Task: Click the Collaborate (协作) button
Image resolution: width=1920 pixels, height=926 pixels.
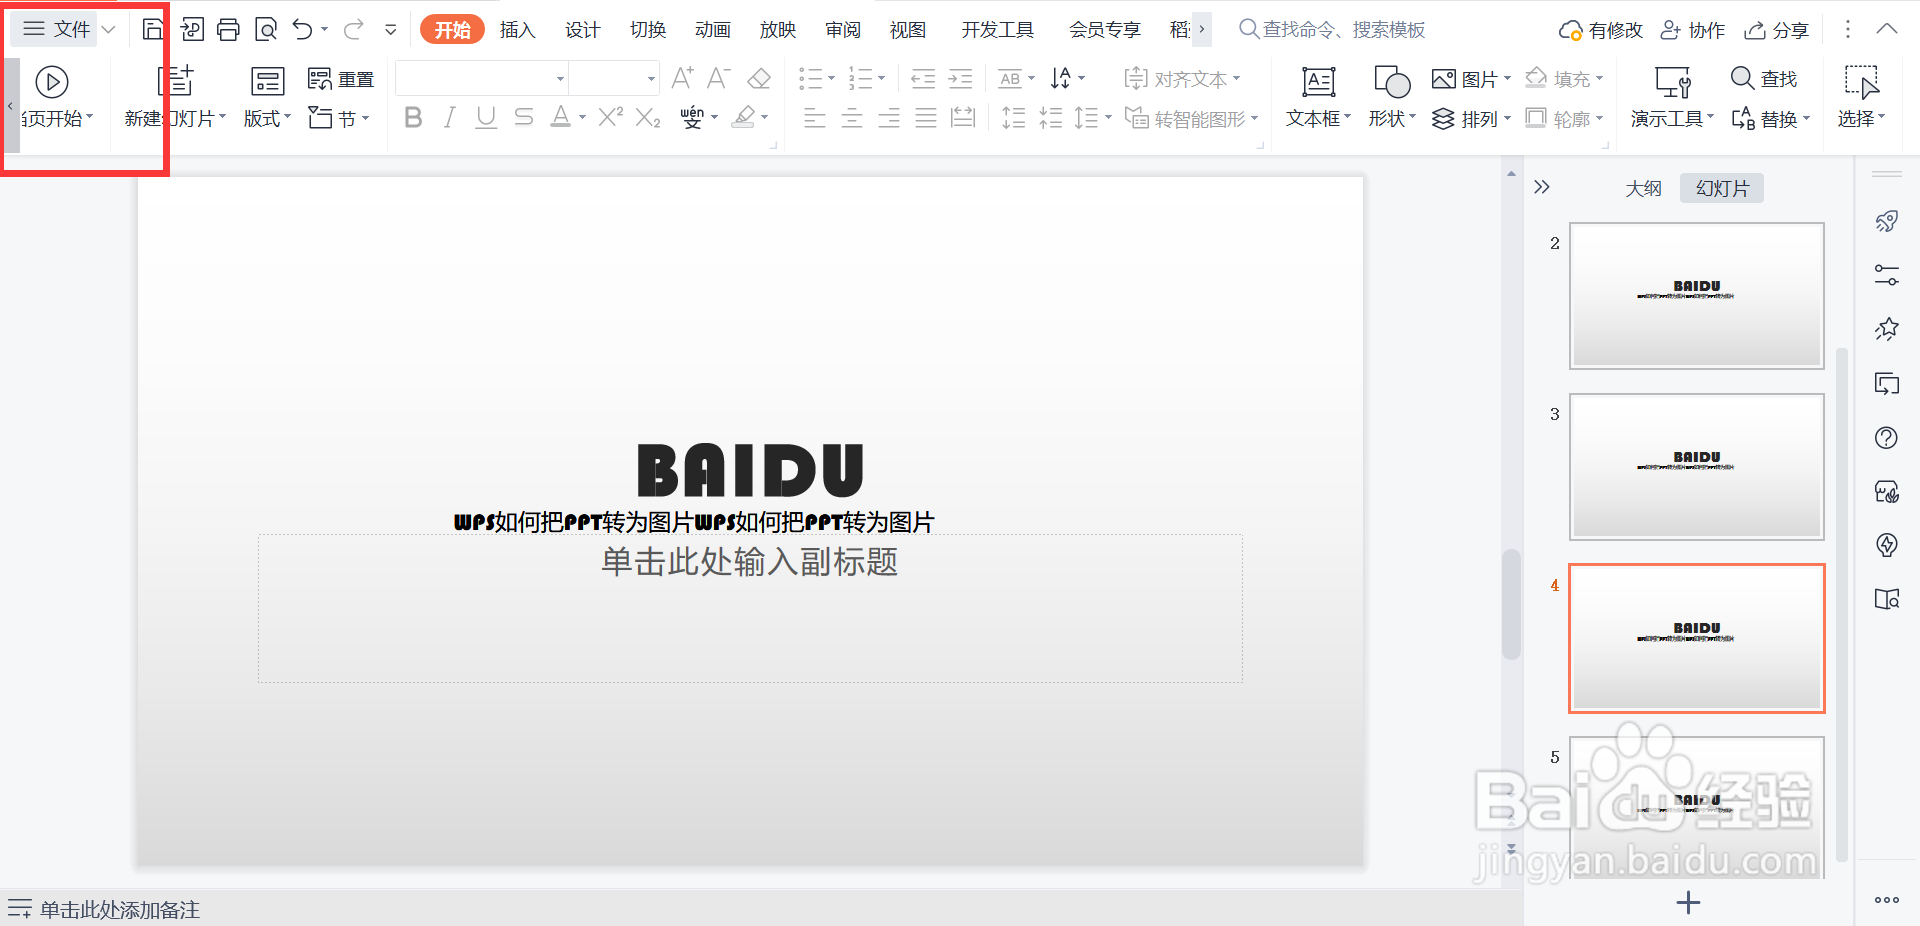Action: (1692, 30)
